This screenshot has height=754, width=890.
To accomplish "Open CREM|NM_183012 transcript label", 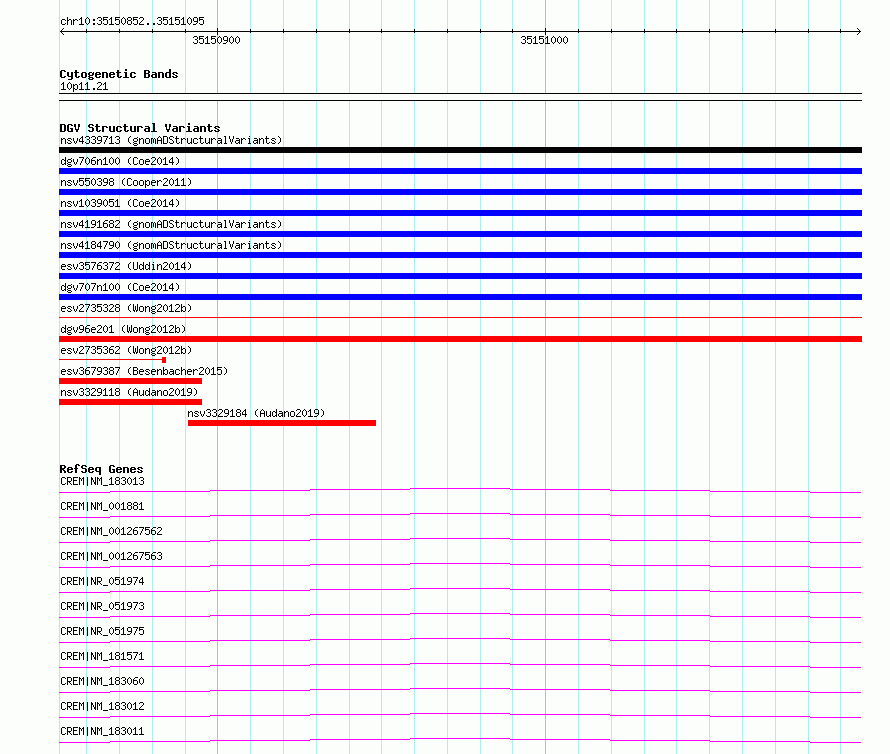I will [x=102, y=706].
